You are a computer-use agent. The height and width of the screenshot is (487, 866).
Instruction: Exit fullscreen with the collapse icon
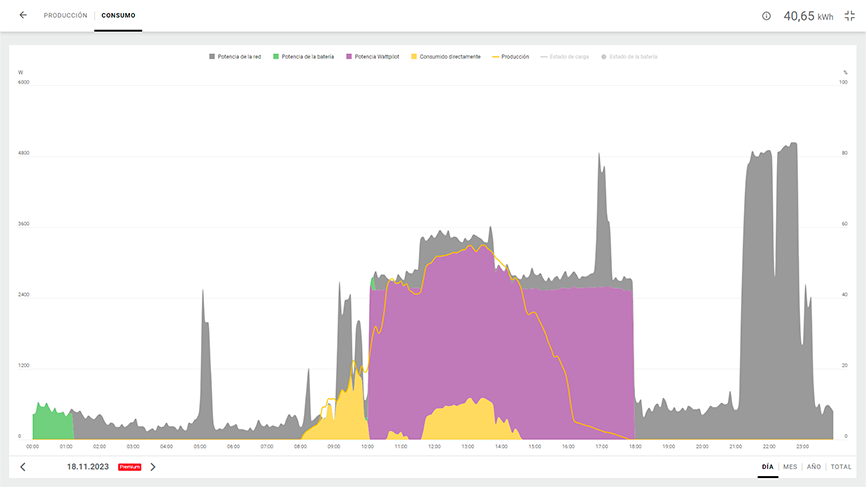tap(849, 16)
